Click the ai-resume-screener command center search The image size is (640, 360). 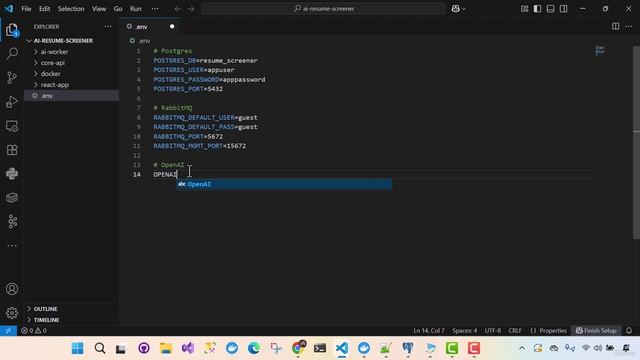323,9
